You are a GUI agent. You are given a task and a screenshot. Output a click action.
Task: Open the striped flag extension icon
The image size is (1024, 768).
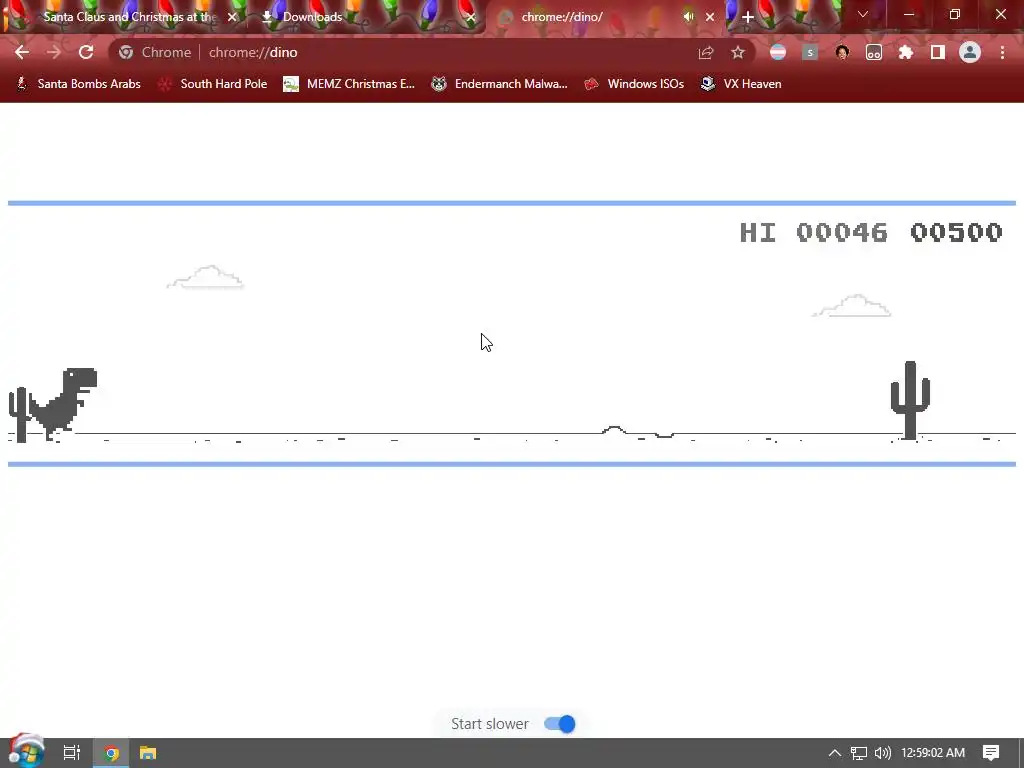coord(778,52)
